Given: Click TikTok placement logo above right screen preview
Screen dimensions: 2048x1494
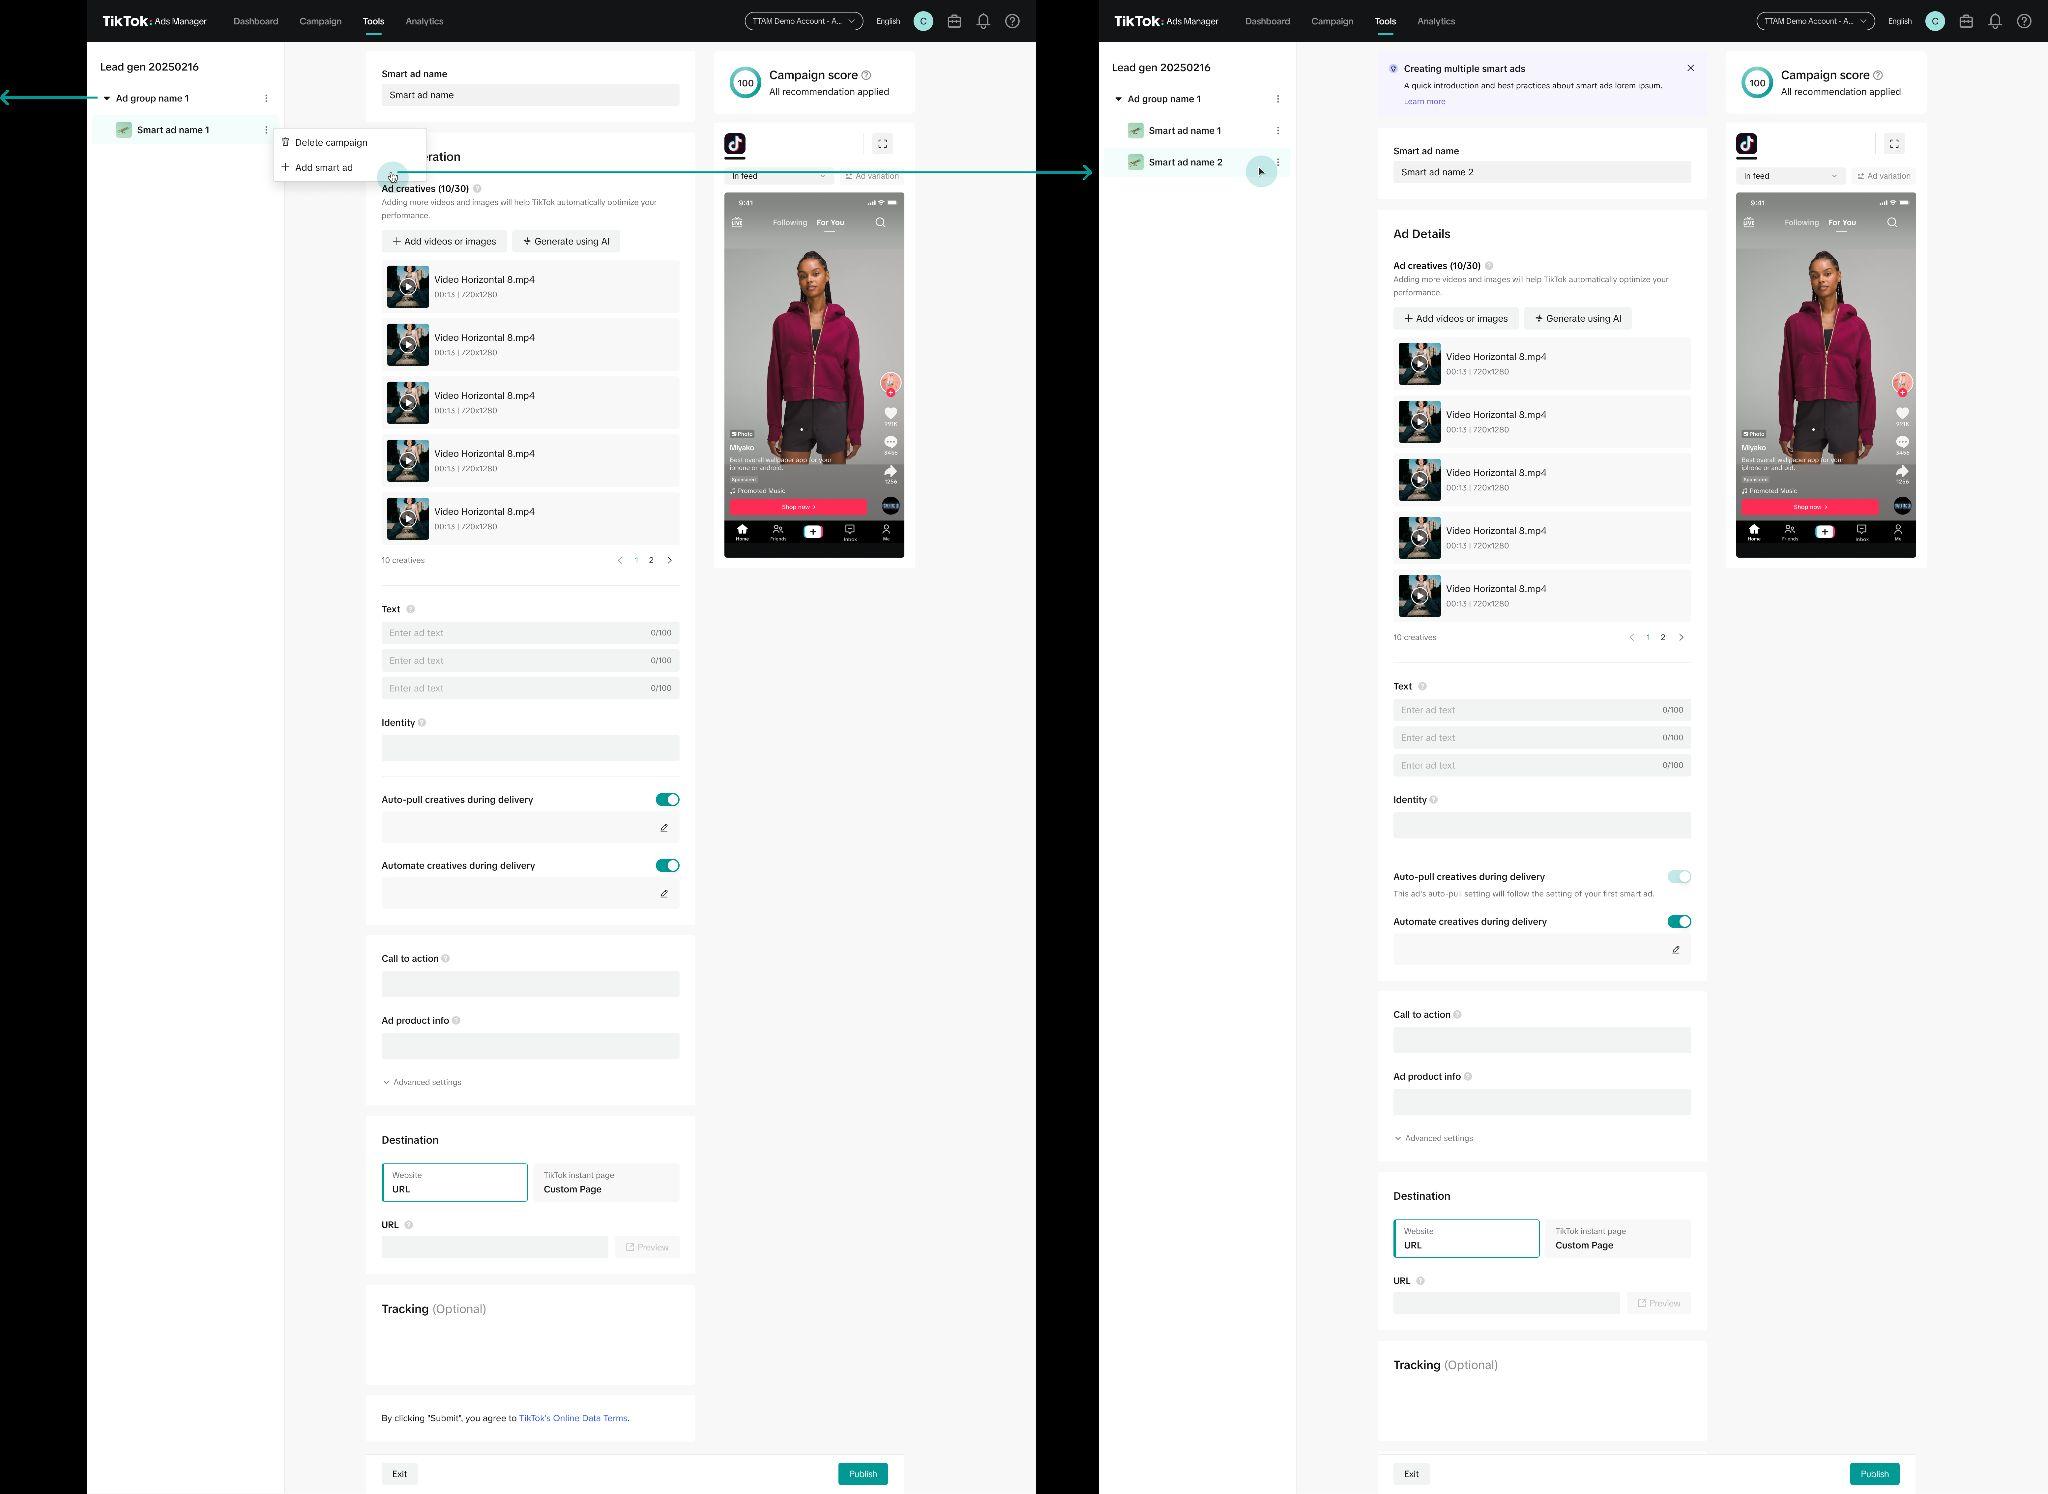Looking at the screenshot, I should click(x=1747, y=144).
